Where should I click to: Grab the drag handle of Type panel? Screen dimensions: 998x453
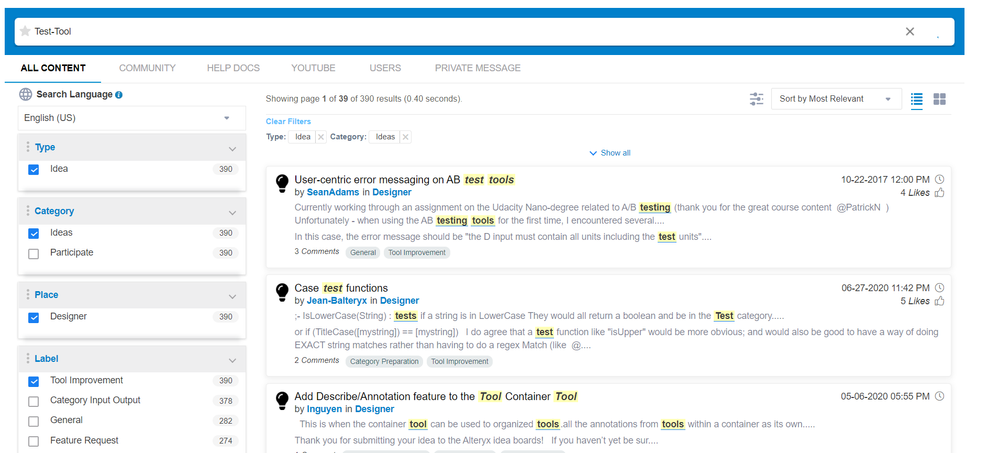[27, 147]
